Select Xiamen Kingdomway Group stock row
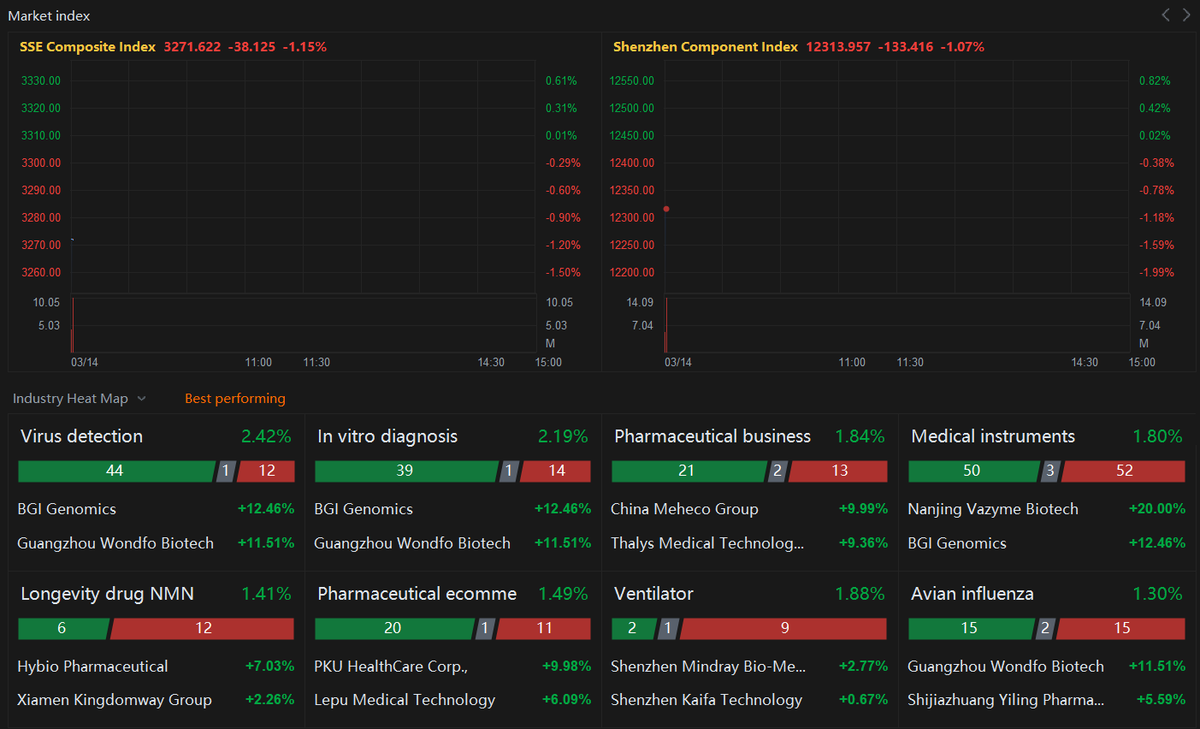Screen dimensions: 1200x729 click(x=156, y=700)
